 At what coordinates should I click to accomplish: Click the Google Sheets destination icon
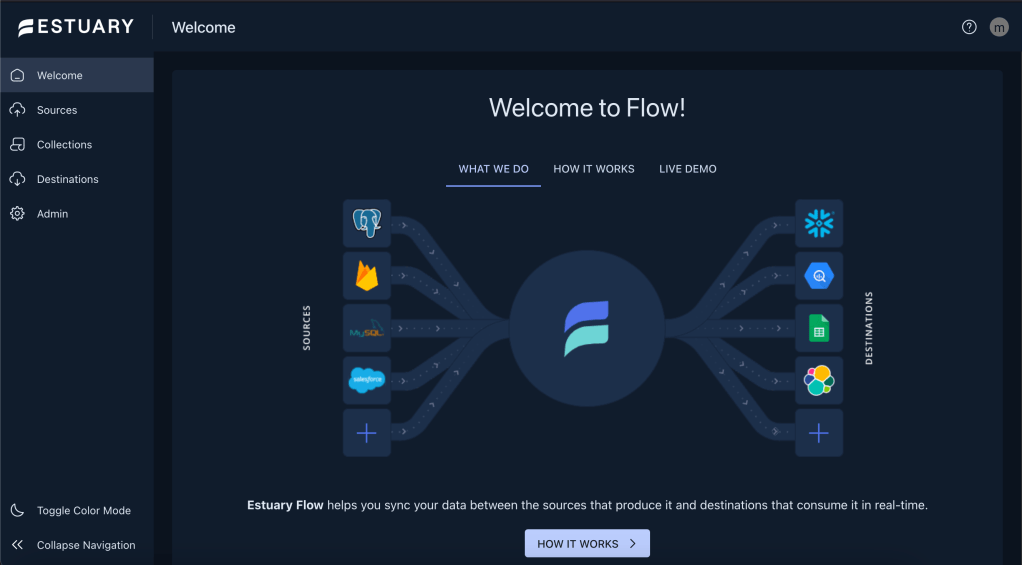(x=819, y=328)
